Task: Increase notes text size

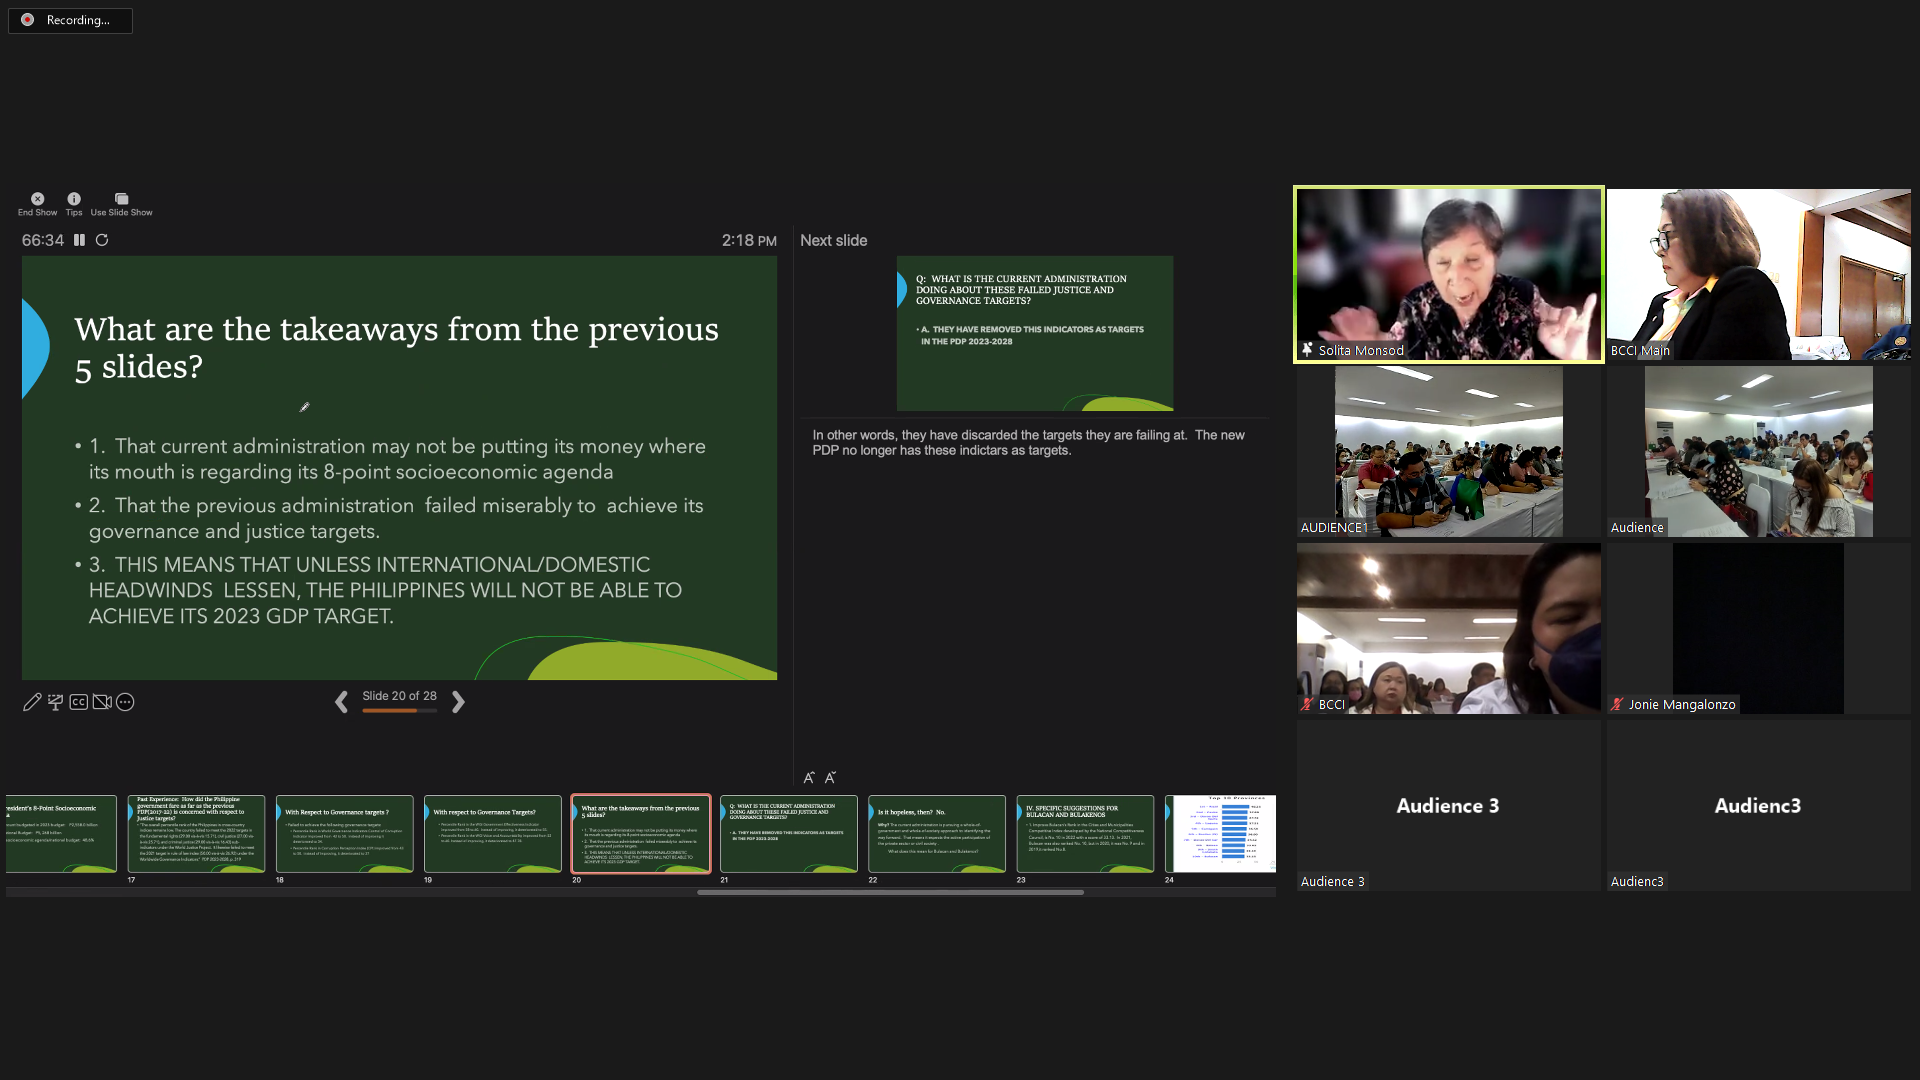Action: click(x=809, y=777)
